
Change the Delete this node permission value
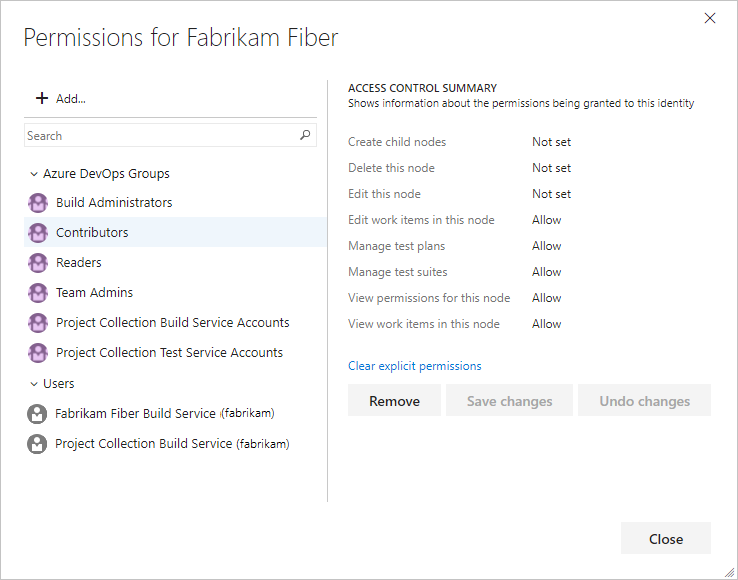coord(551,168)
